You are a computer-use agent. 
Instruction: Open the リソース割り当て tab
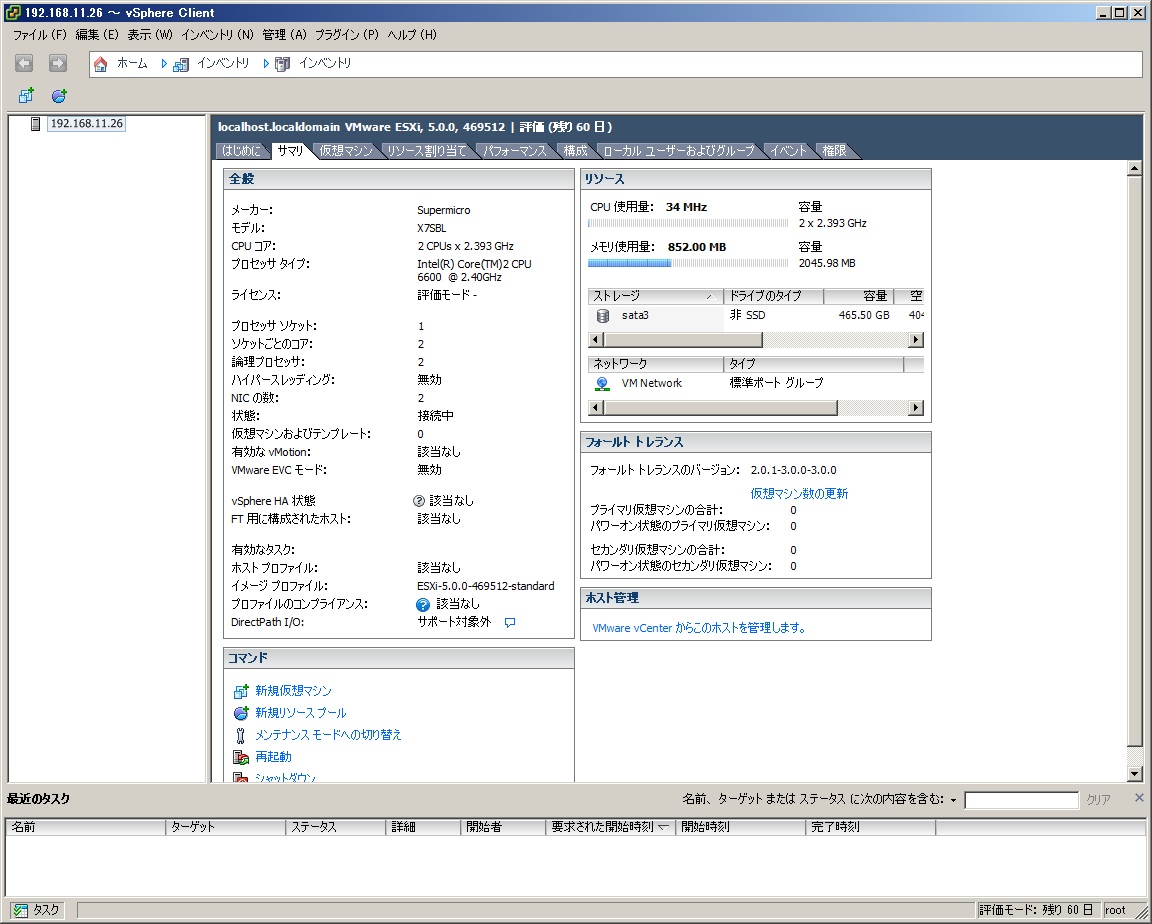[x=427, y=151]
